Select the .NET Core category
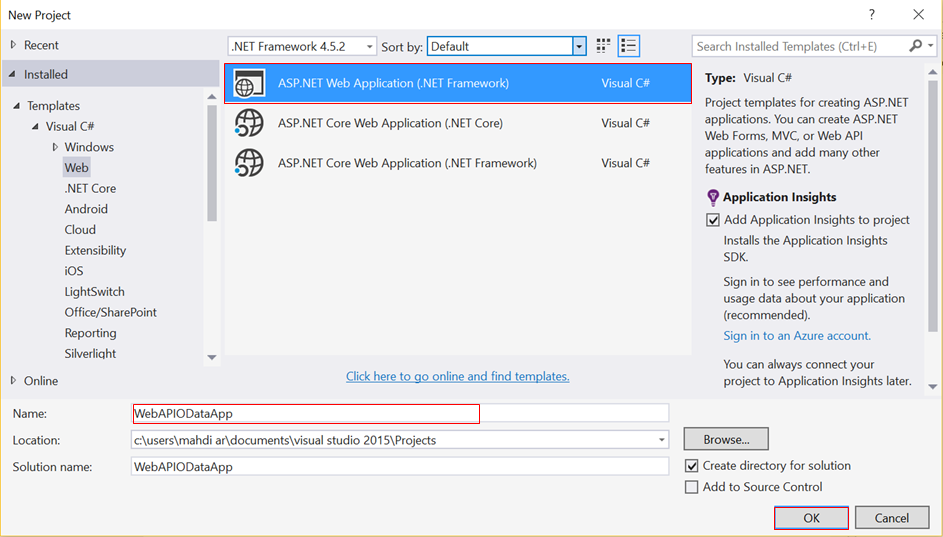This screenshot has height=537, width=943. click(x=90, y=188)
